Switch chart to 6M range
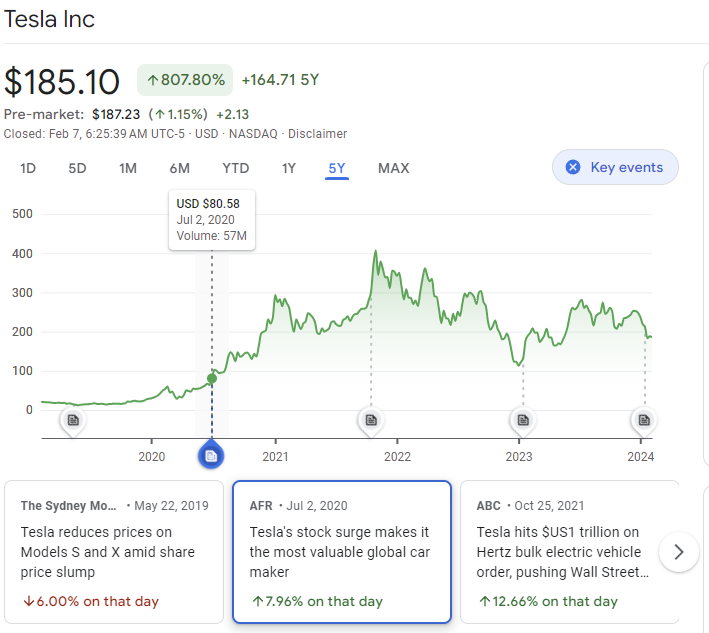The width and height of the screenshot is (709, 633). tap(180, 169)
